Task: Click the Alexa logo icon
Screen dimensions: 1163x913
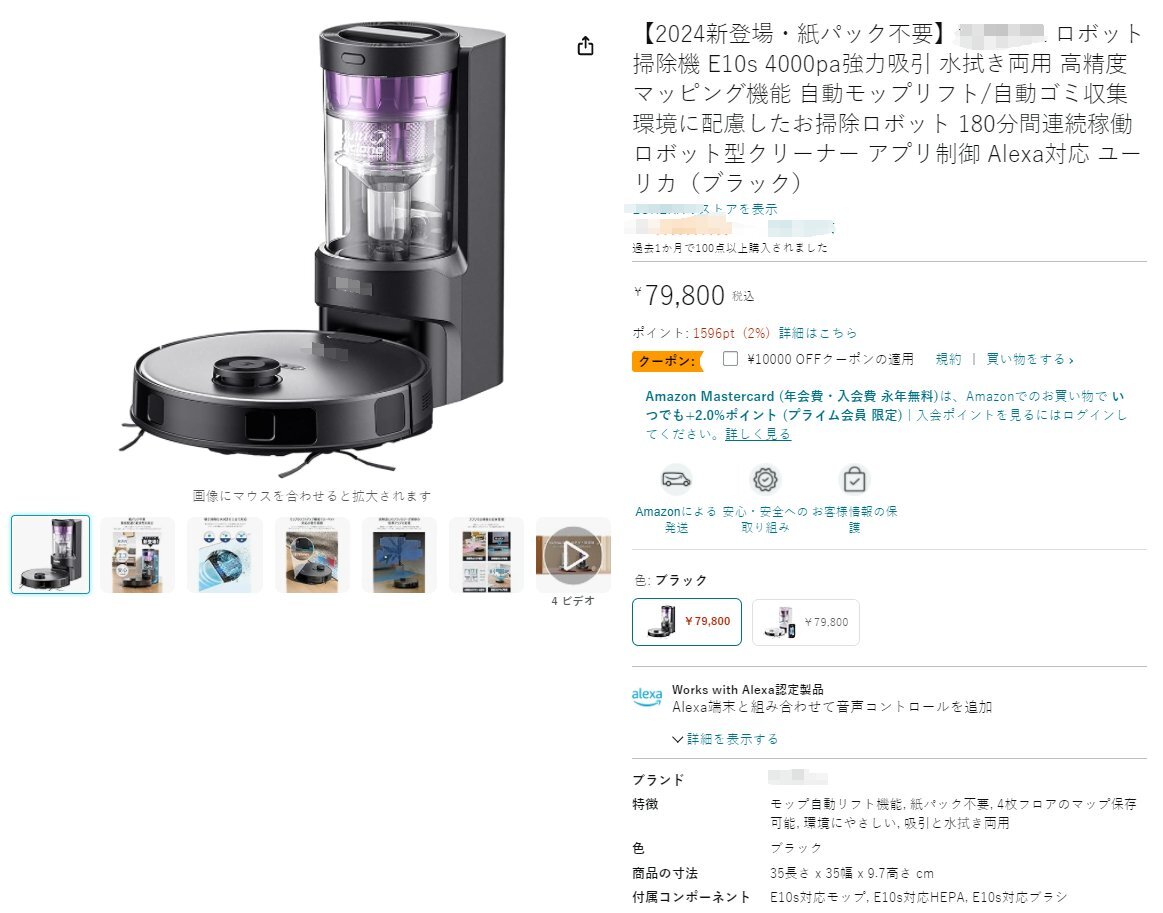Action: 647,696
